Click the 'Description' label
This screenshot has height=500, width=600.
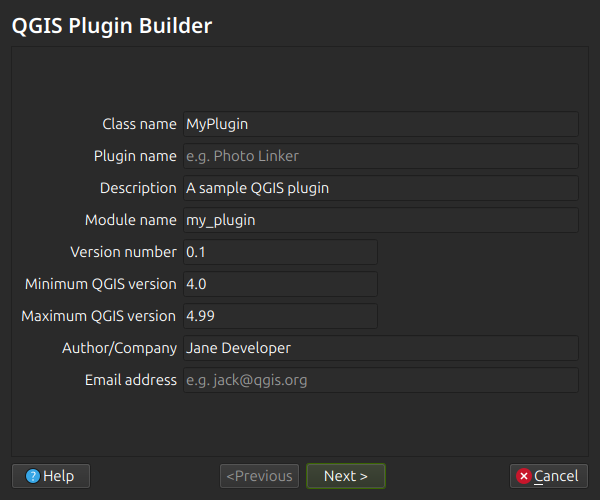point(138,188)
